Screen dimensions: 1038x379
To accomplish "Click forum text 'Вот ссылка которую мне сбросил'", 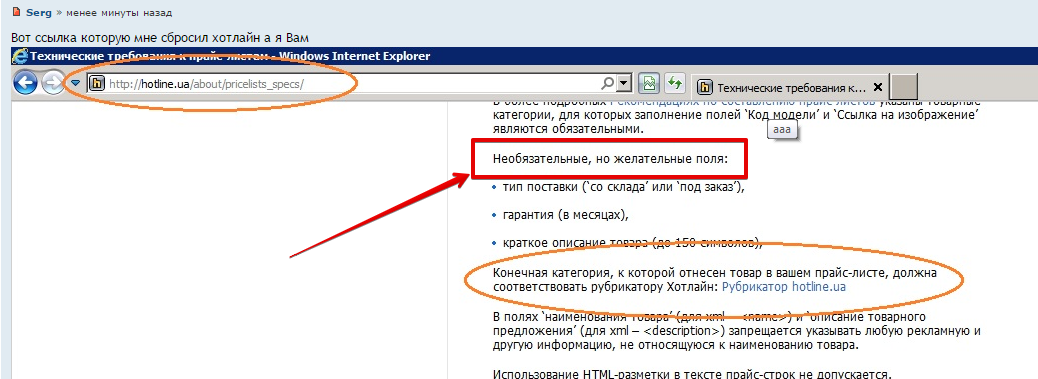I will point(160,38).
